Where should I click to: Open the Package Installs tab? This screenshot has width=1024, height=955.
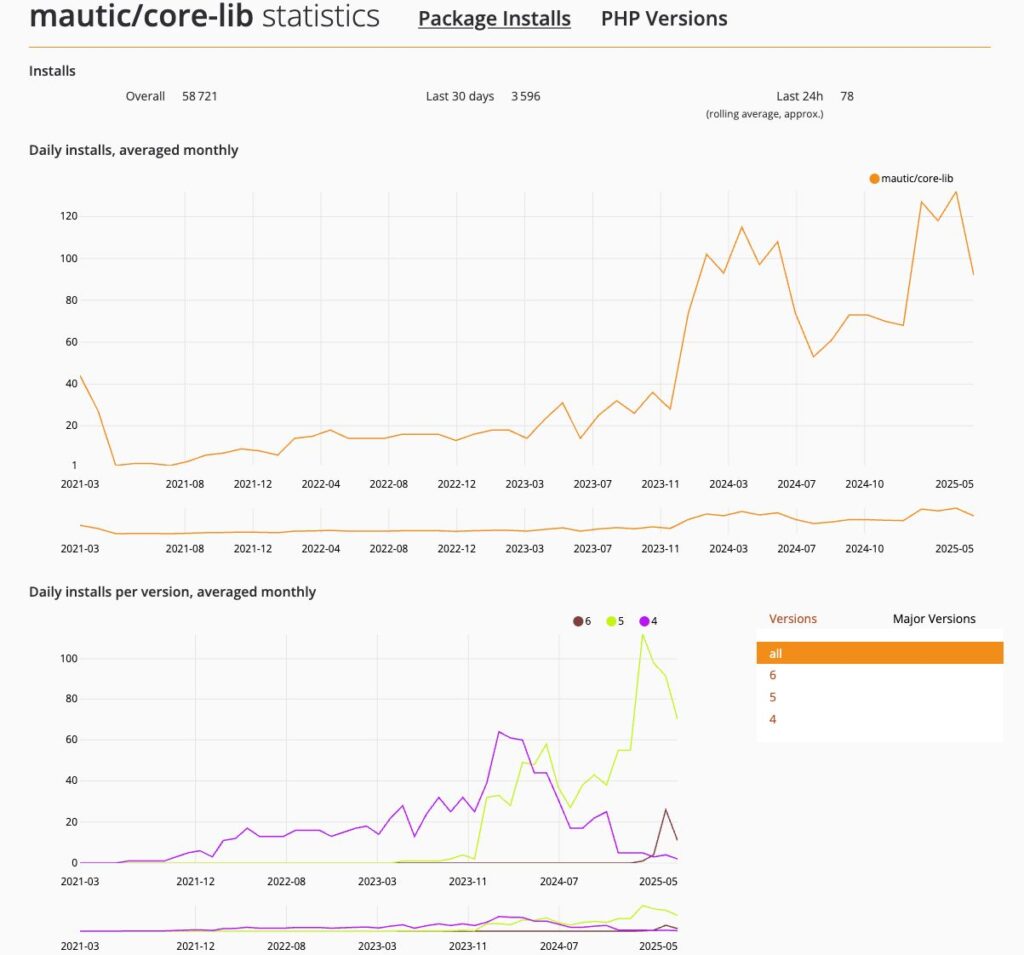494,18
